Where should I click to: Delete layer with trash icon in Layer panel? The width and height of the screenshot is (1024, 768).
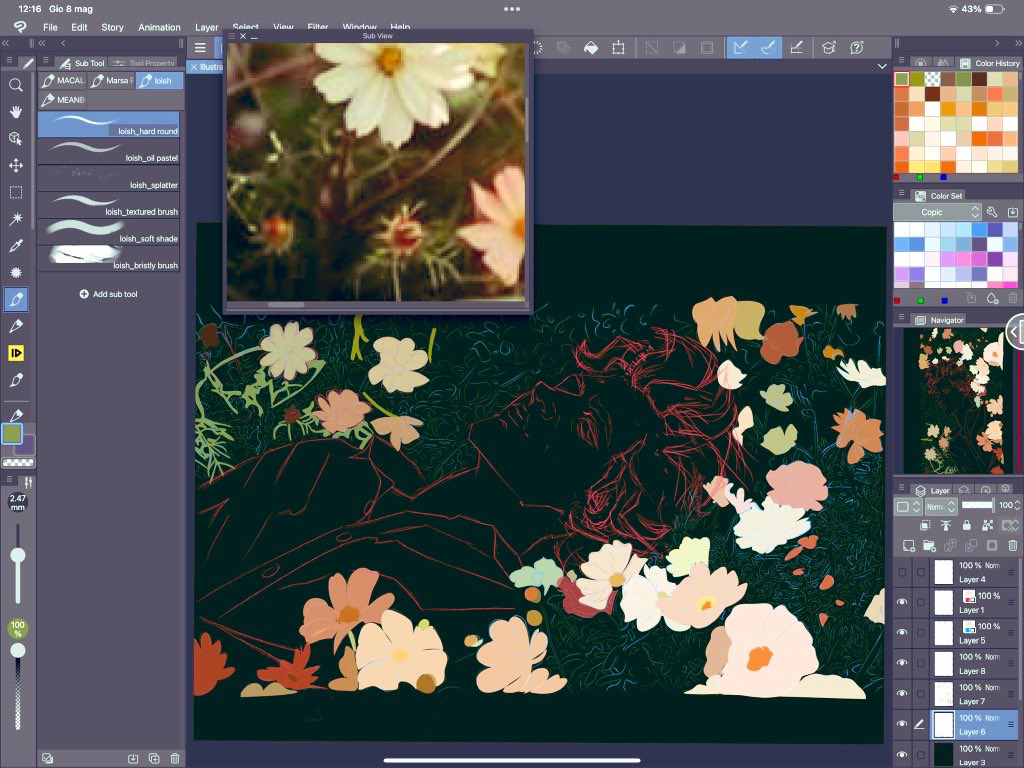point(1013,545)
